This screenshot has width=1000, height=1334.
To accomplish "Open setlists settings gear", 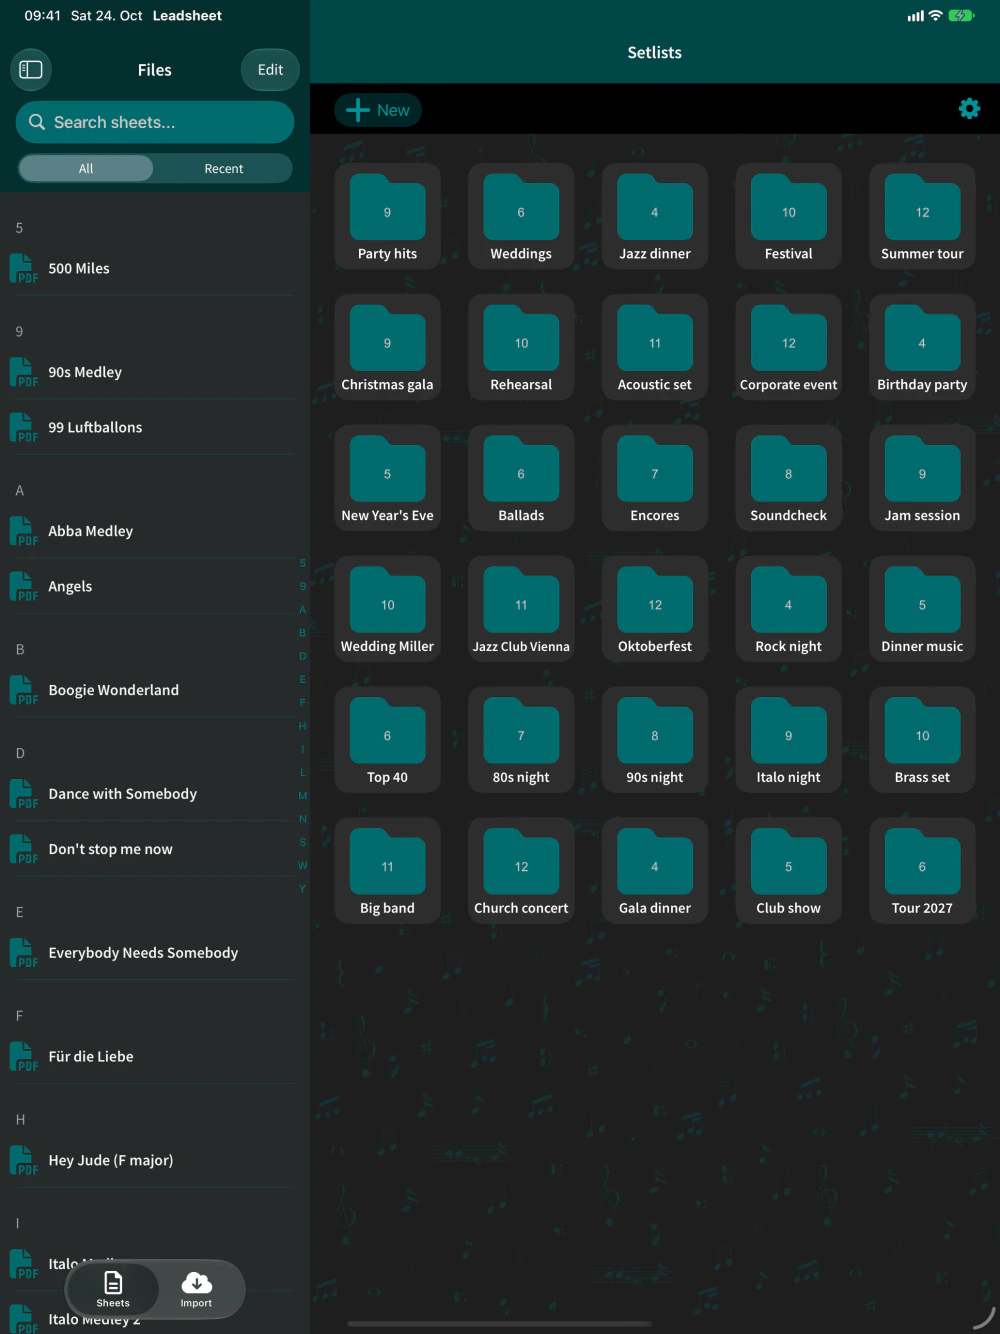I will tap(969, 109).
